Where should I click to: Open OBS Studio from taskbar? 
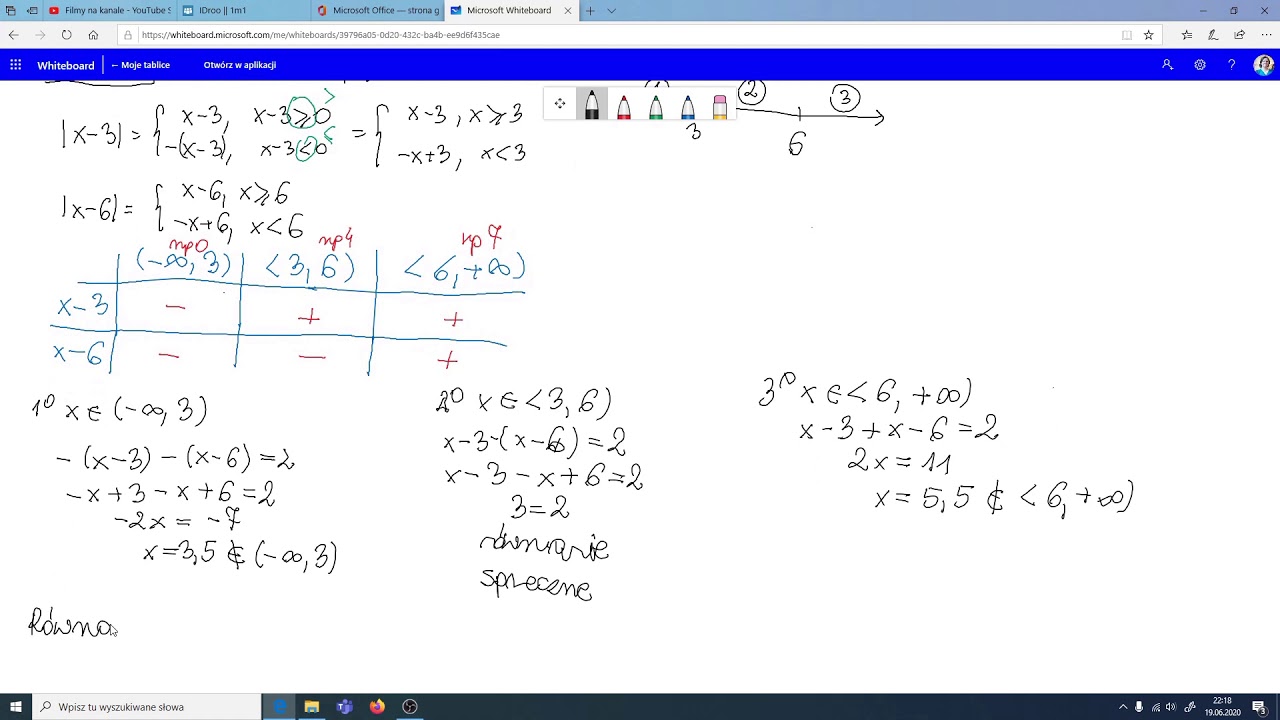[410, 707]
